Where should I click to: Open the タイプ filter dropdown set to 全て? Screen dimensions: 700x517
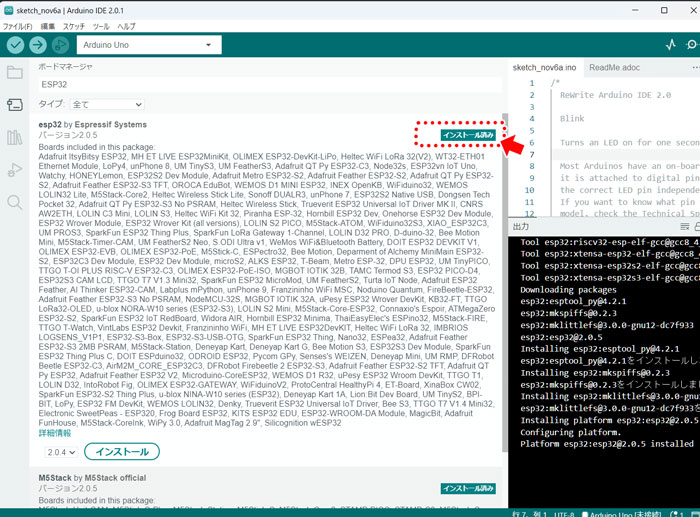coord(107,104)
